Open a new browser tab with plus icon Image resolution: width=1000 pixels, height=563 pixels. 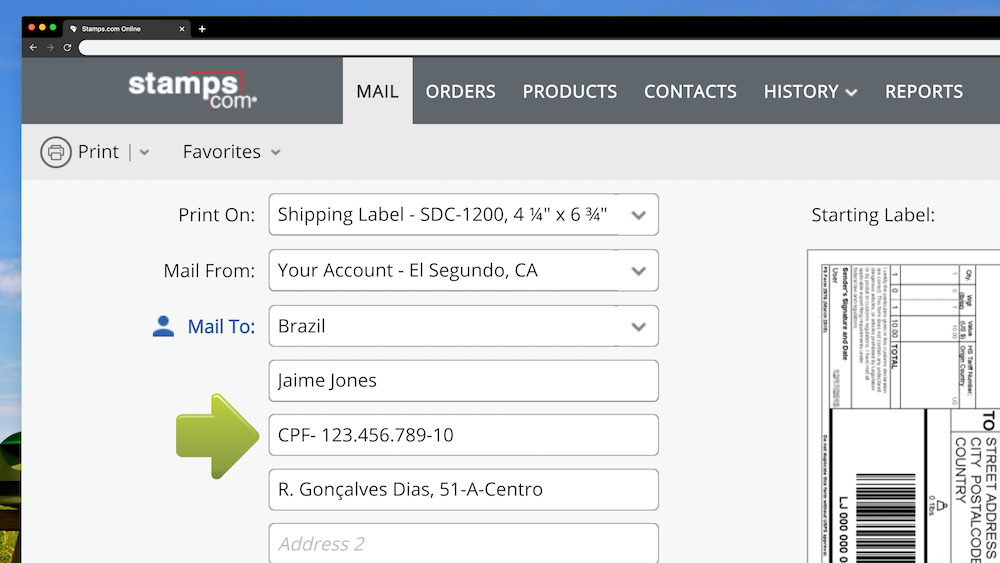[202, 29]
